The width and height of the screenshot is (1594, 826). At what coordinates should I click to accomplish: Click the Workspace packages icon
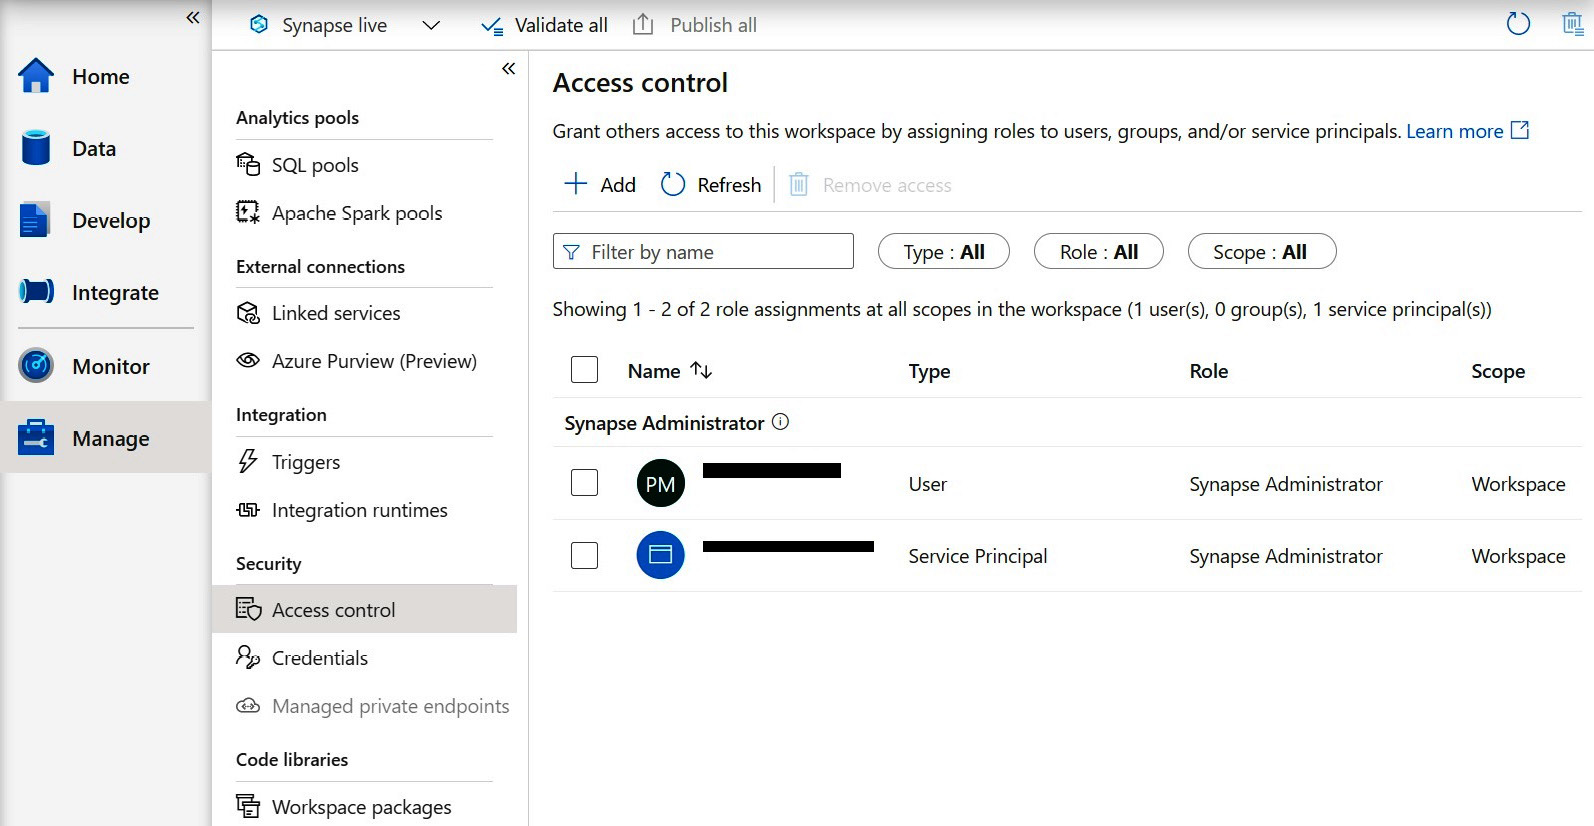tap(248, 805)
